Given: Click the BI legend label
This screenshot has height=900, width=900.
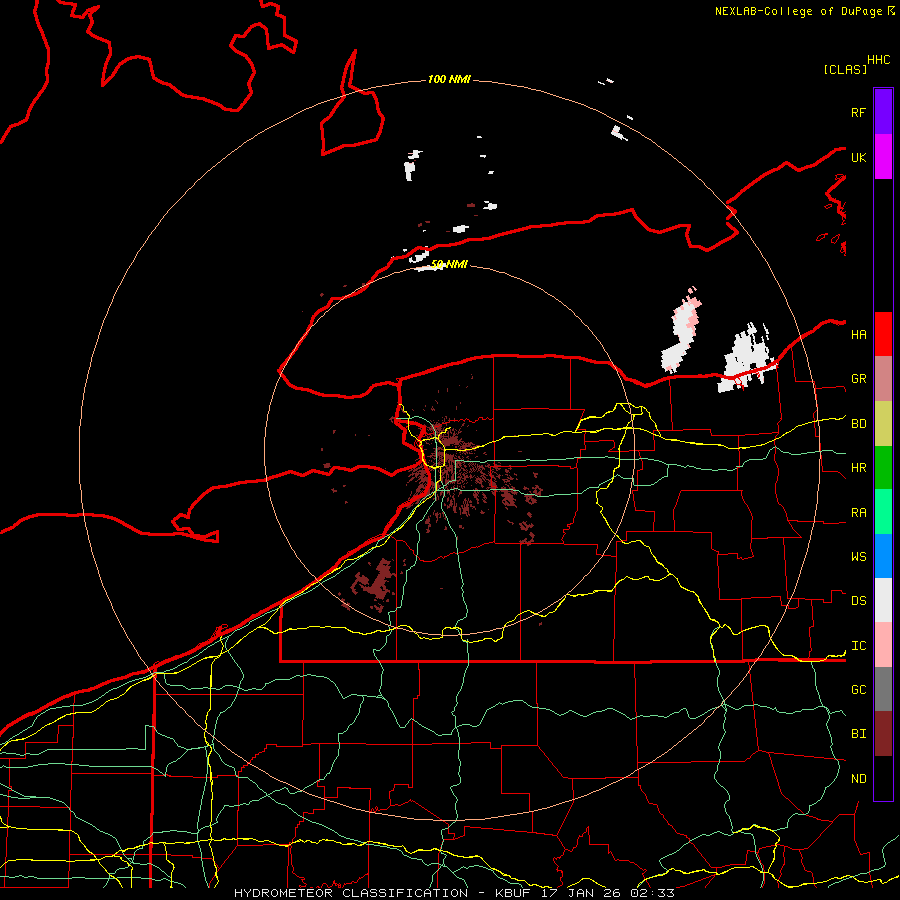Looking at the screenshot, I should 858,734.
